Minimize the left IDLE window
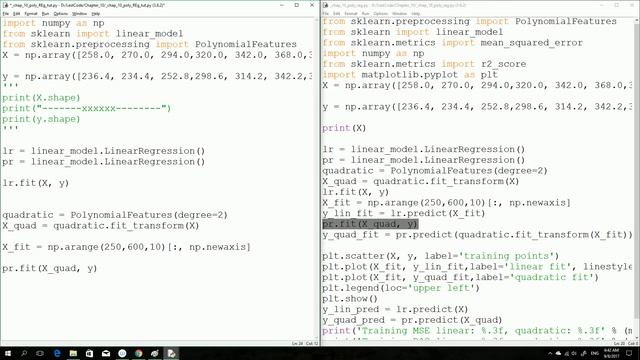This screenshot has width=640, height=360. (x=282, y=5)
